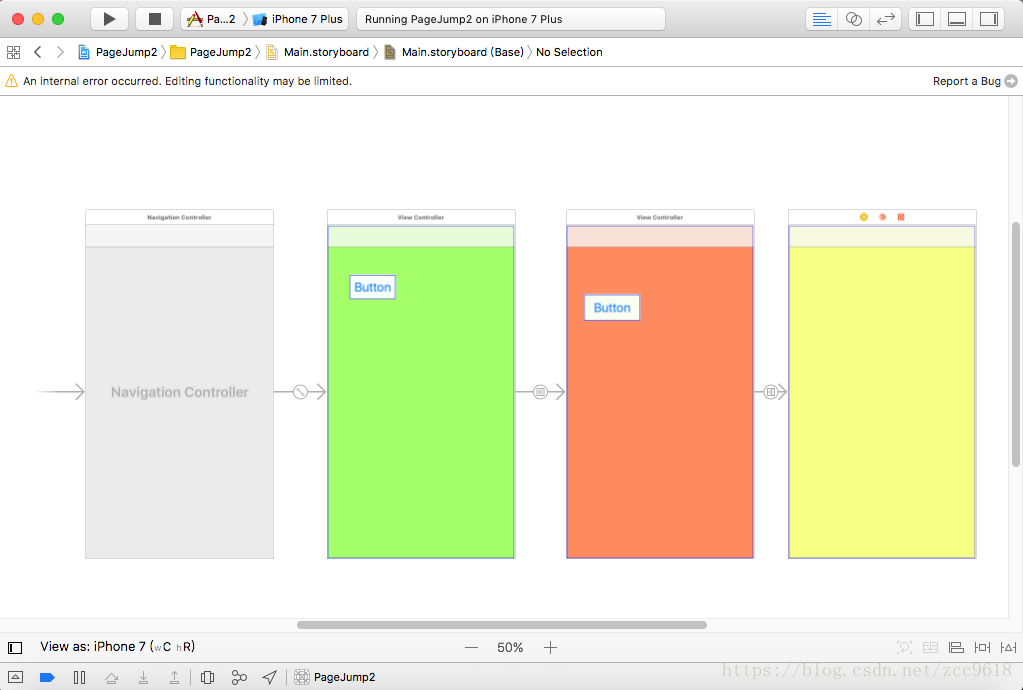1023x690 pixels.
Task: Click the segue from orange to yellow scene
Action: [x=771, y=392]
